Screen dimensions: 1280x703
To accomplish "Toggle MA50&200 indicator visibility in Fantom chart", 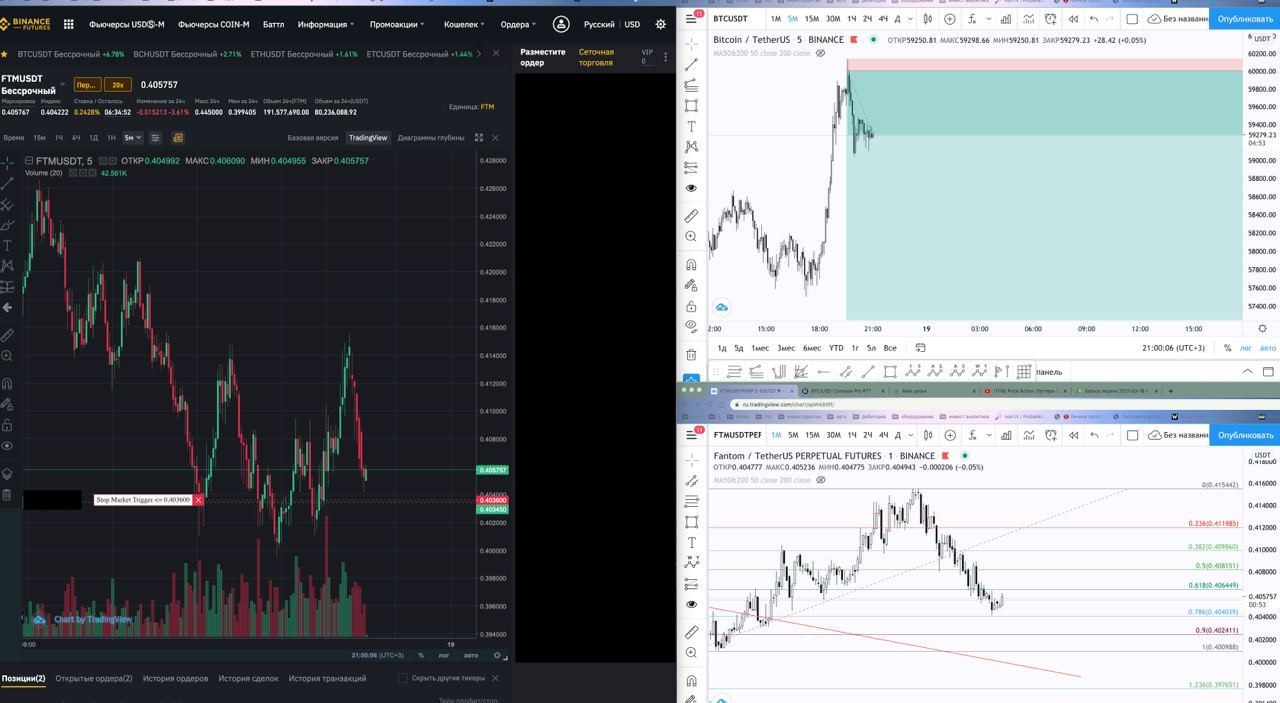I will [821, 480].
